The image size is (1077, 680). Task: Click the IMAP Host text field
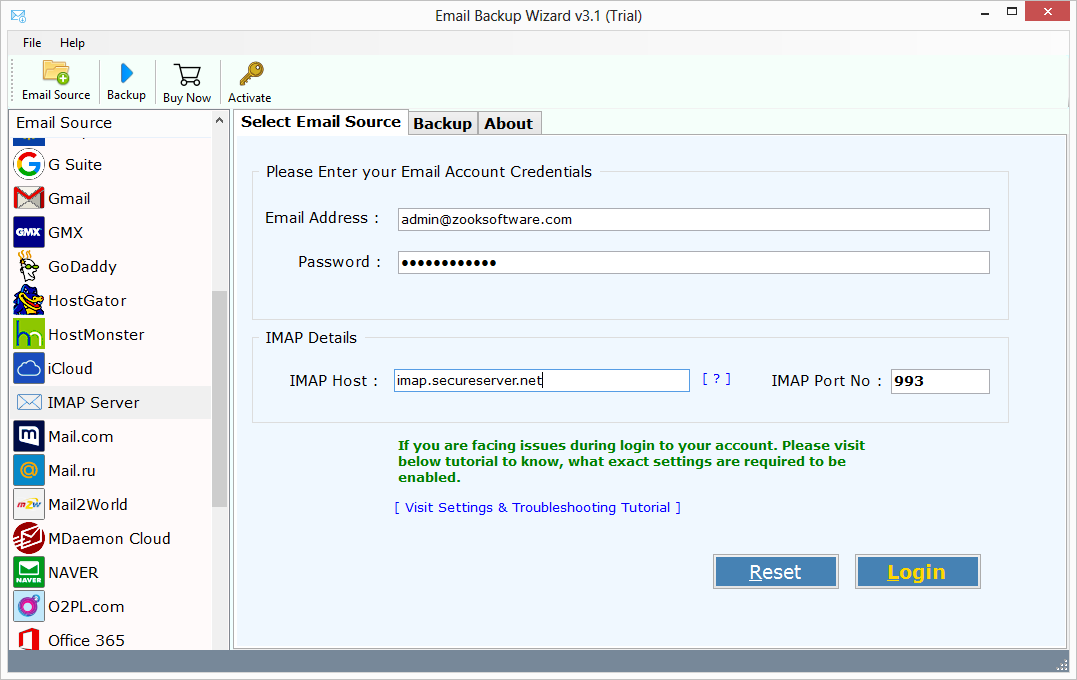(x=541, y=381)
